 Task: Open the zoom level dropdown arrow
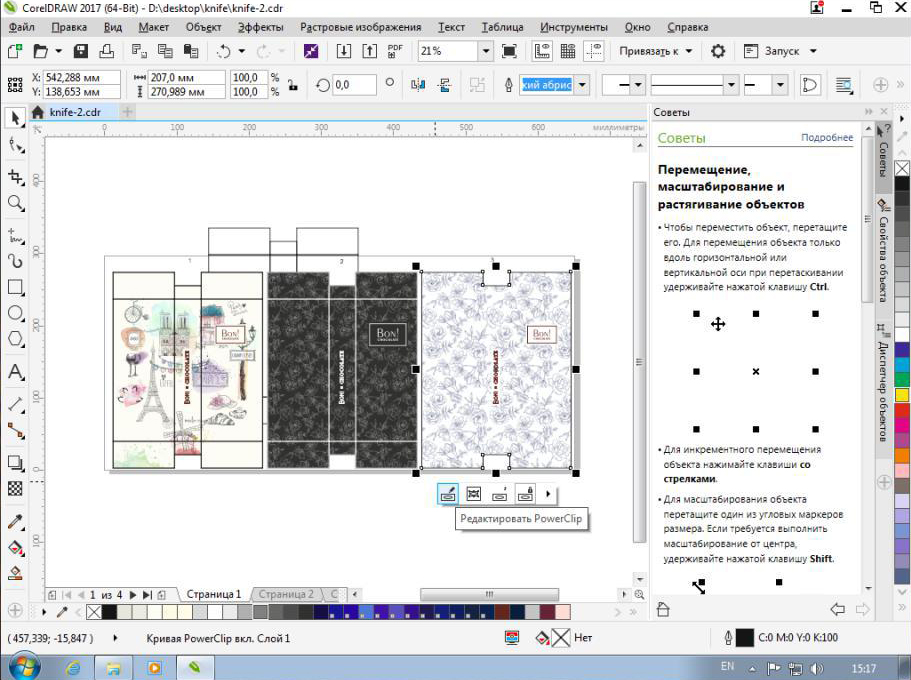click(486, 51)
